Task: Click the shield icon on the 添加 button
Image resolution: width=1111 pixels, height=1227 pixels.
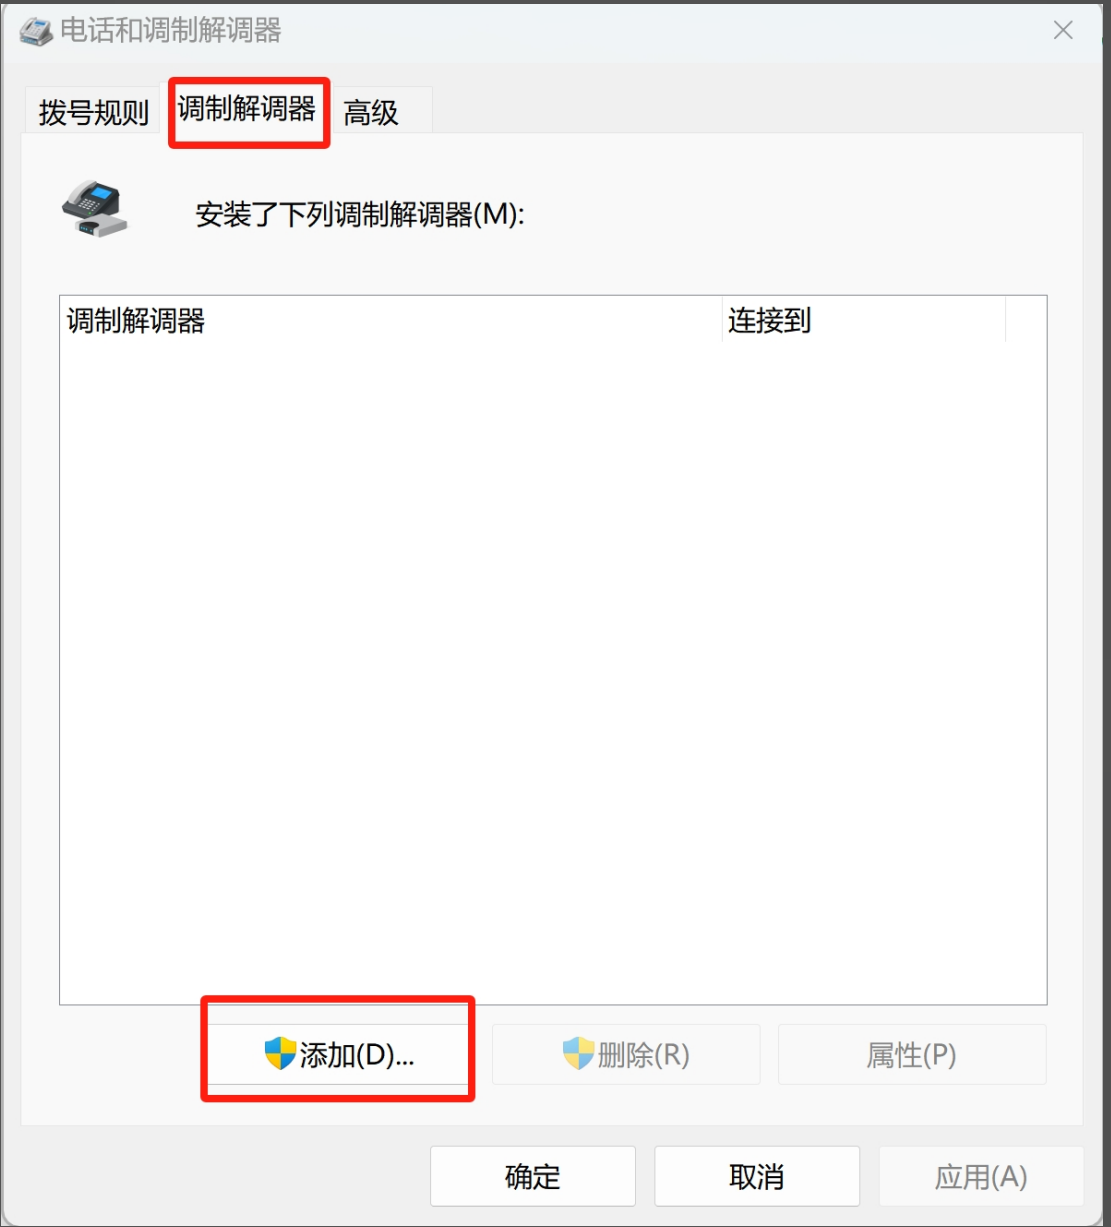Action: pos(280,1053)
